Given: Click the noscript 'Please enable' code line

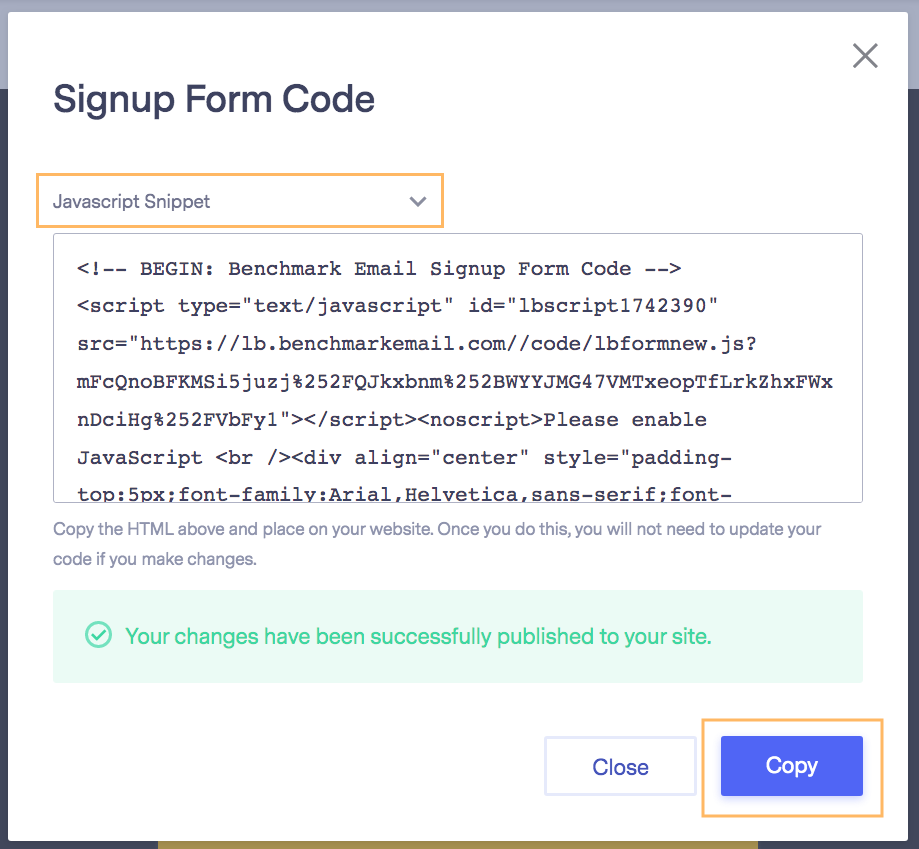Looking at the screenshot, I should click(392, 420).
